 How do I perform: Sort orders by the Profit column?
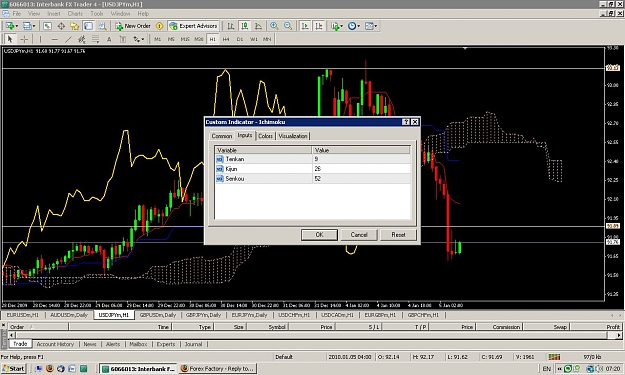[596, 327]
